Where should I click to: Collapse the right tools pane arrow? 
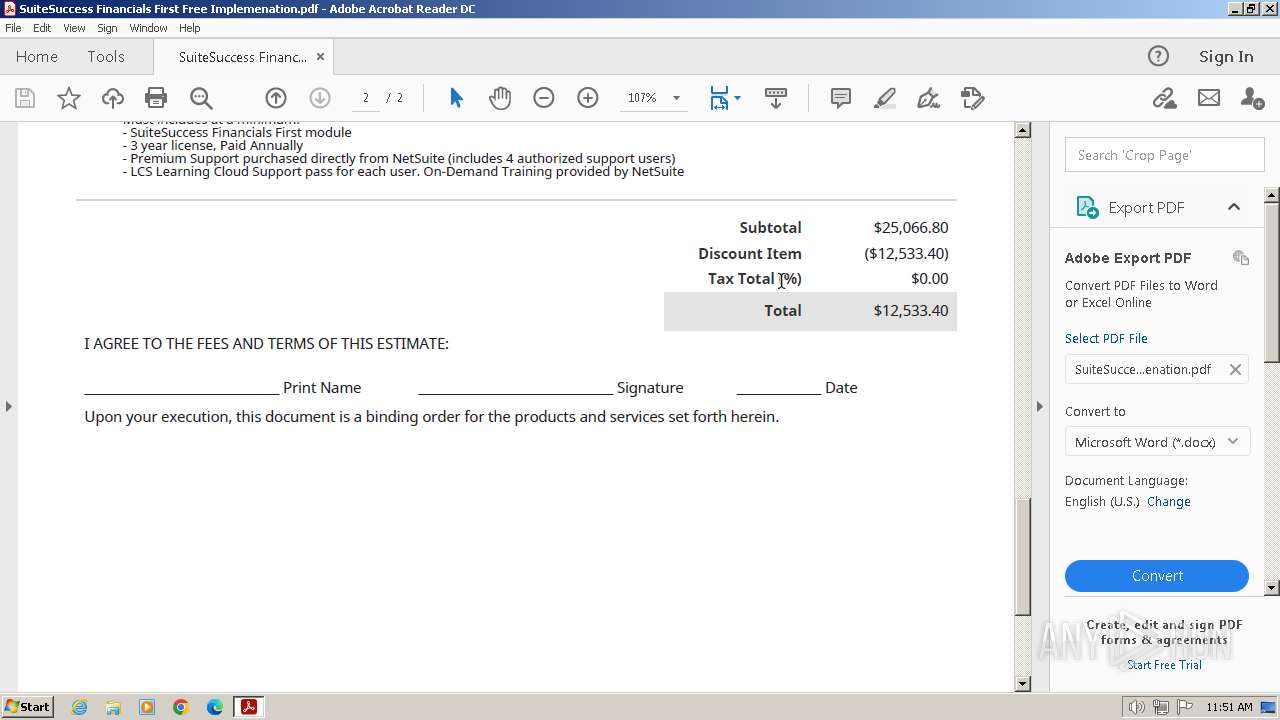pyautogui.click(x=1039, y=406)
